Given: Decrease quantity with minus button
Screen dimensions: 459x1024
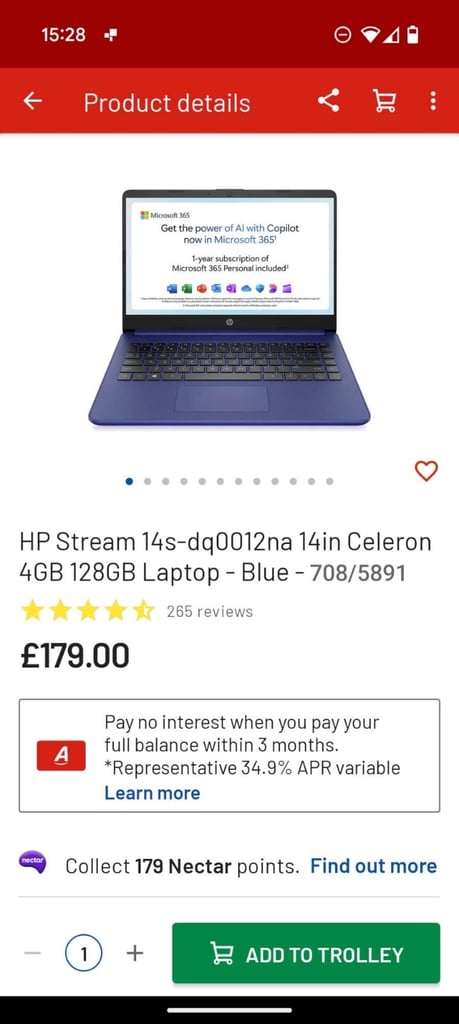Looking at the screenshot, I should (x=32, y=953).
